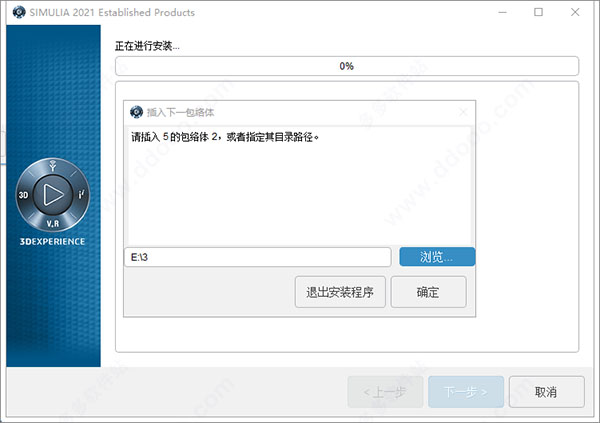
Task: Click the insert media prompt message text
Action: pos(225,137)
